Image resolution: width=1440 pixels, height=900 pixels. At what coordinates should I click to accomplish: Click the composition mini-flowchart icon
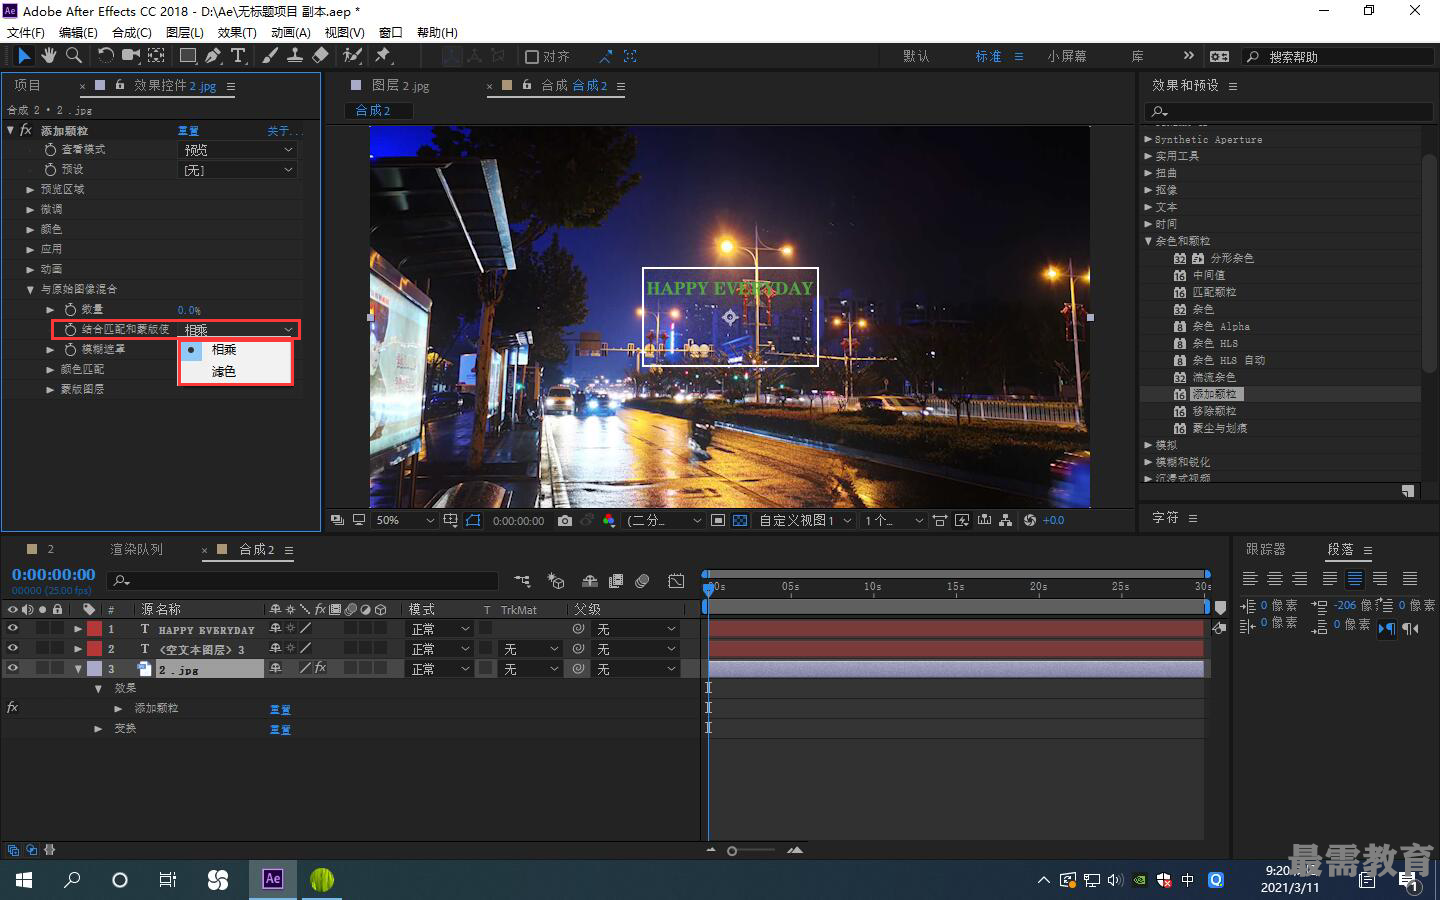(522, 581)
